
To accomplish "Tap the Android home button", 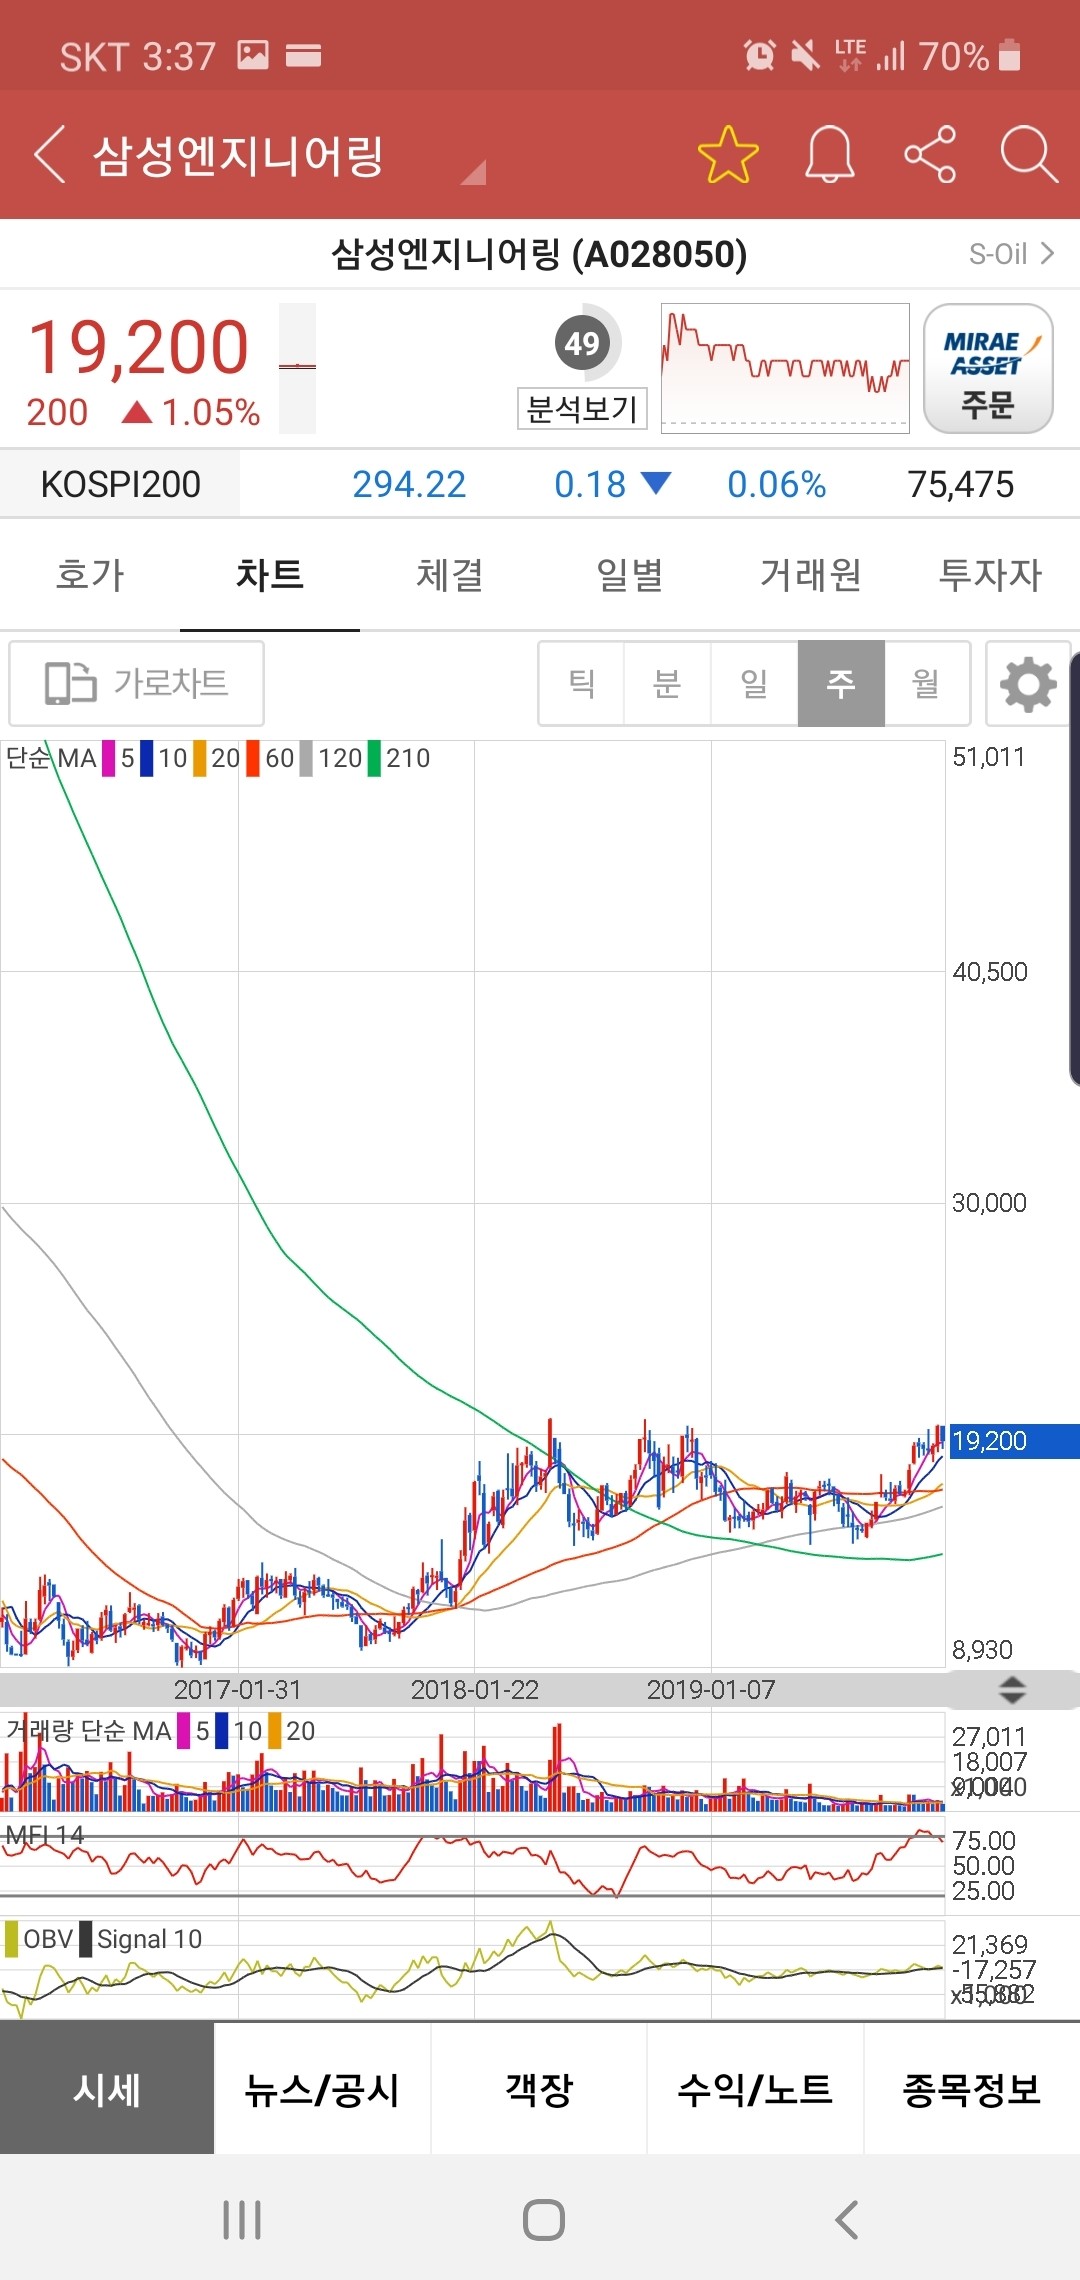I will [x=543, y=2220].
